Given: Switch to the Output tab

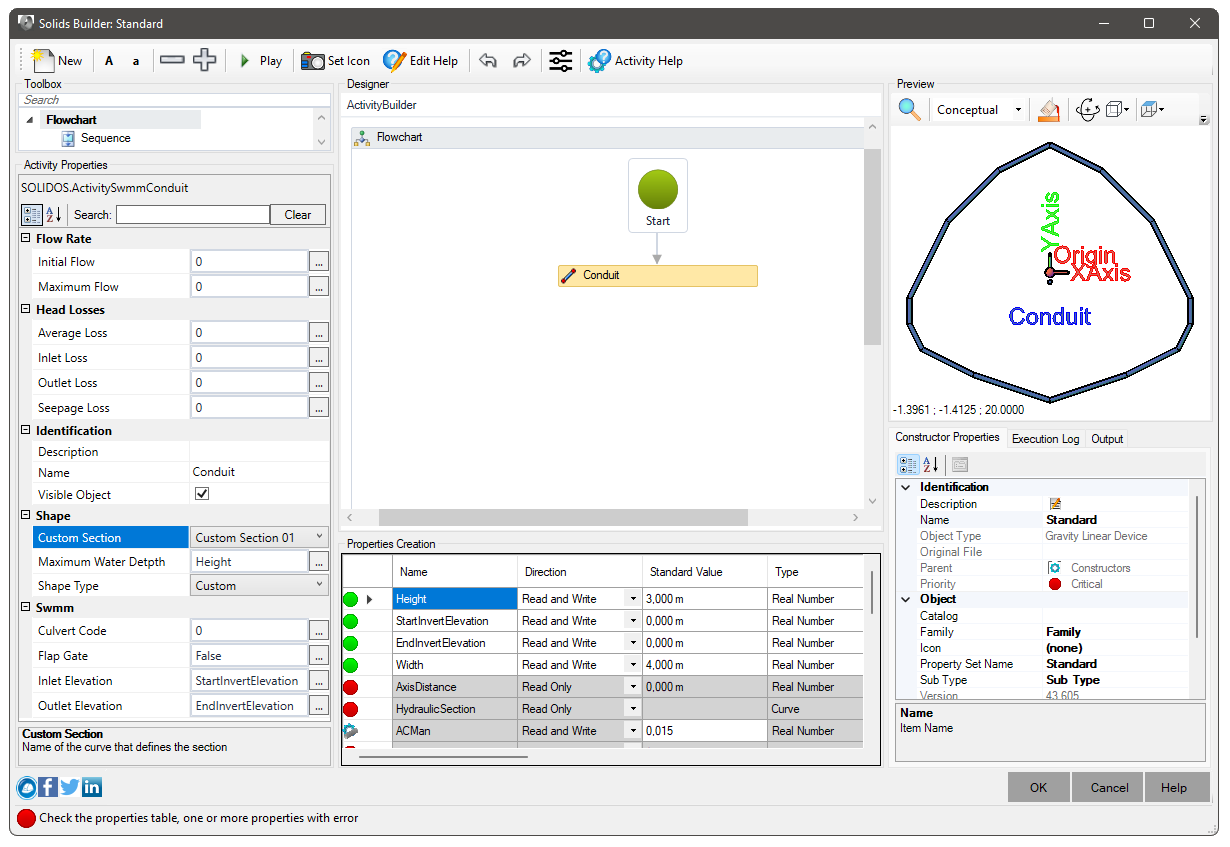Looking at the screenshot, I should tap(1107, 439).
